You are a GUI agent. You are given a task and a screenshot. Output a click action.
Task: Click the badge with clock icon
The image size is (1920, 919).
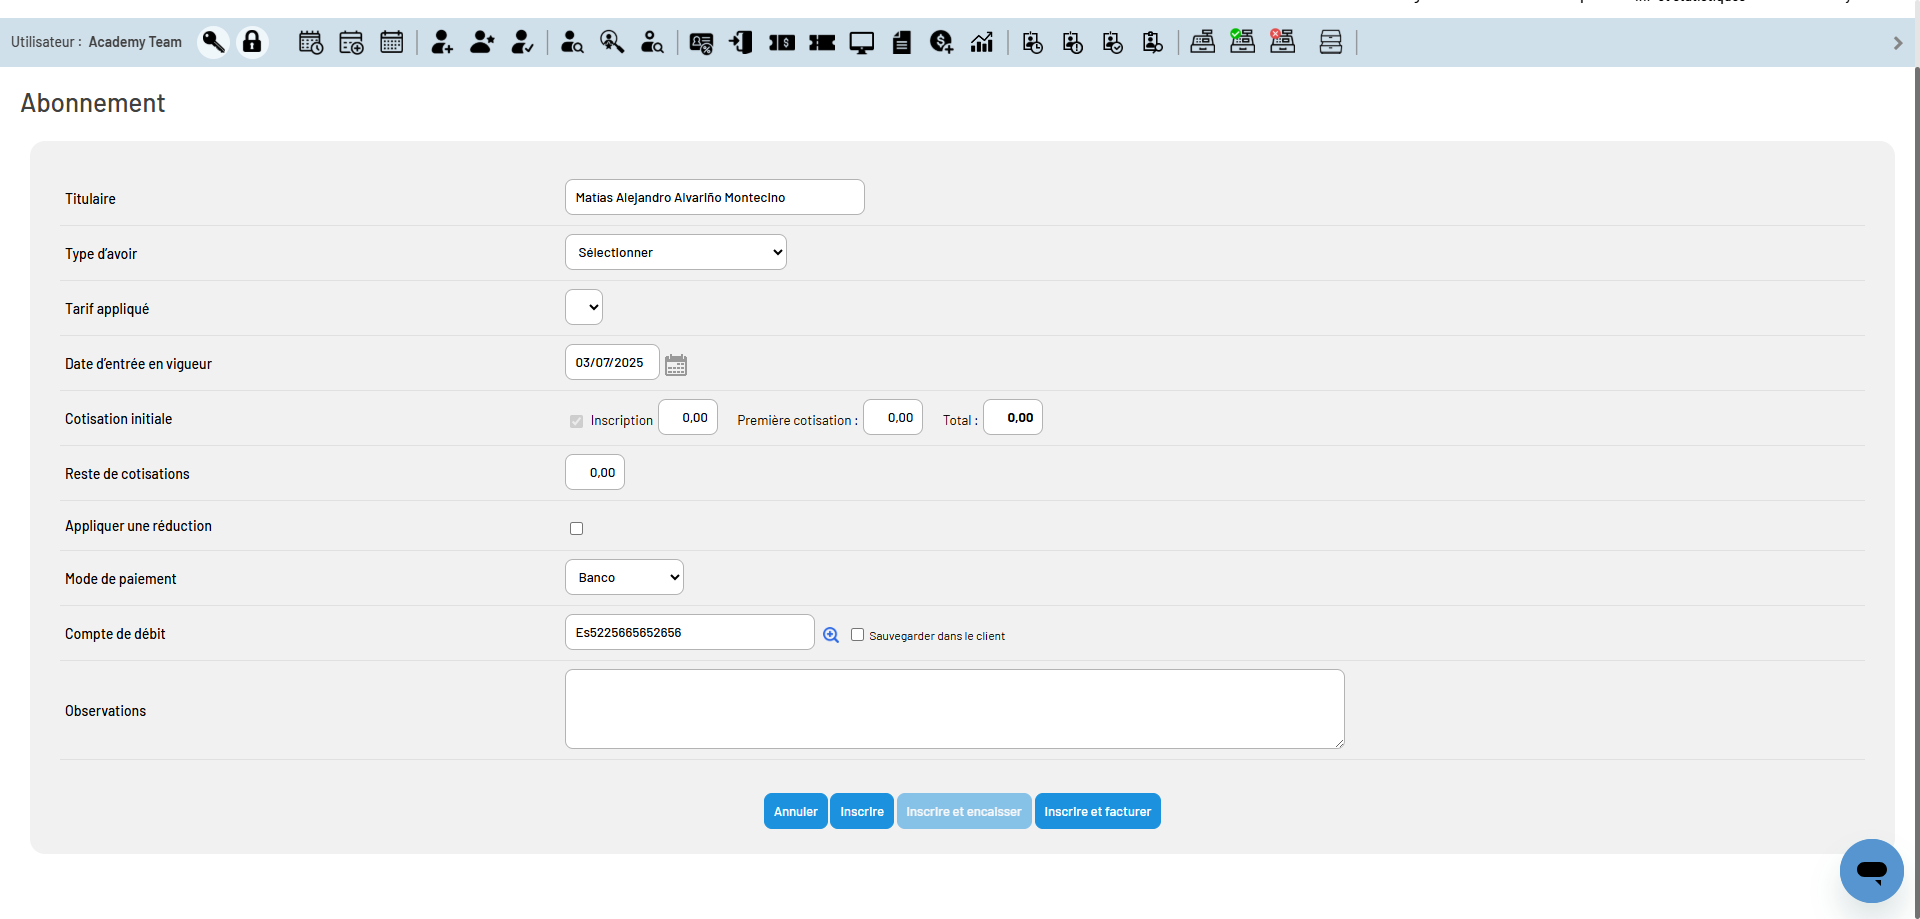pos(1033,42)
